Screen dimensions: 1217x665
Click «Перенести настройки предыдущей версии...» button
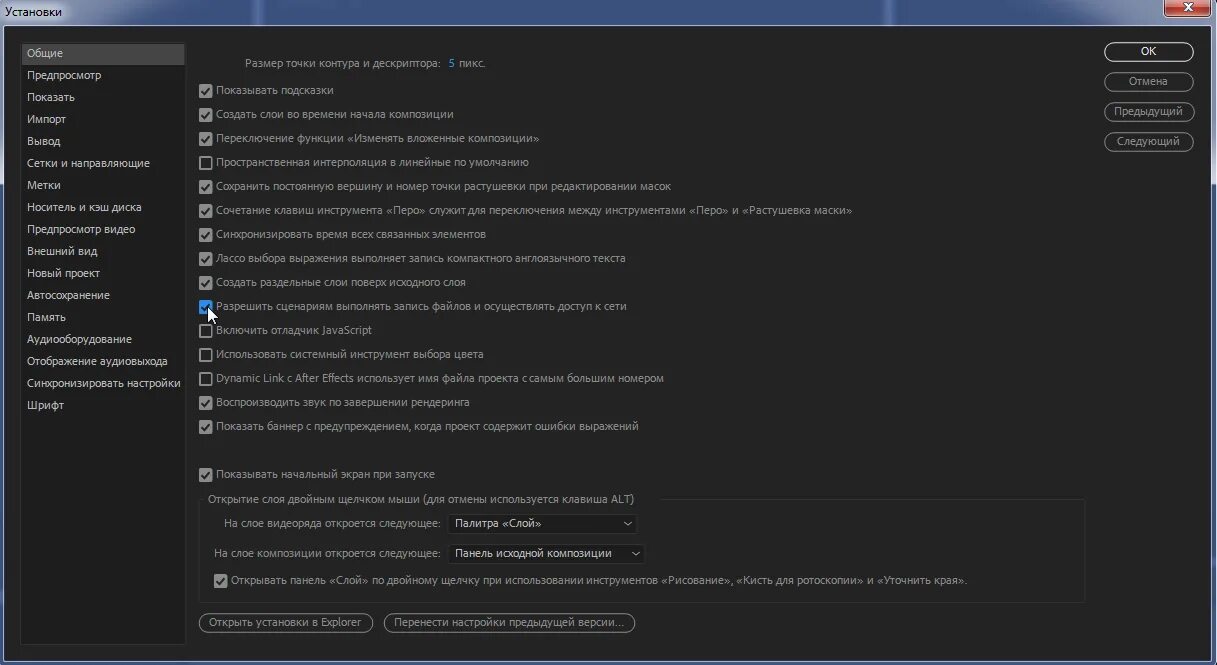(x=509, y=622)
